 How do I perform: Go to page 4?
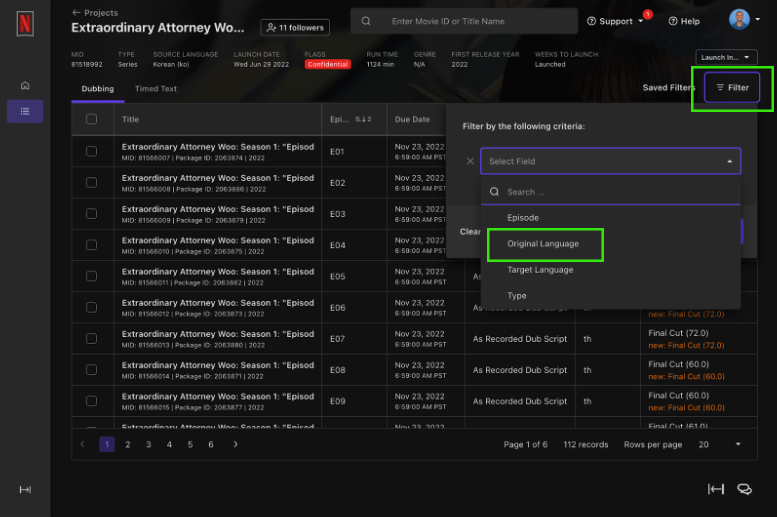point(169,444)
